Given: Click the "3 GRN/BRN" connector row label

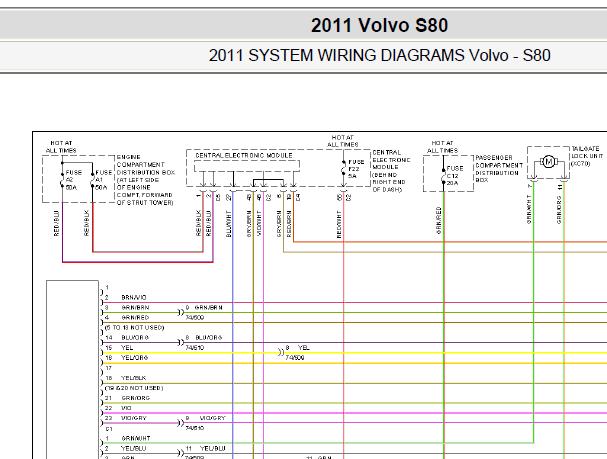Looking at the screenshot, I should click(x=127, y=308).
